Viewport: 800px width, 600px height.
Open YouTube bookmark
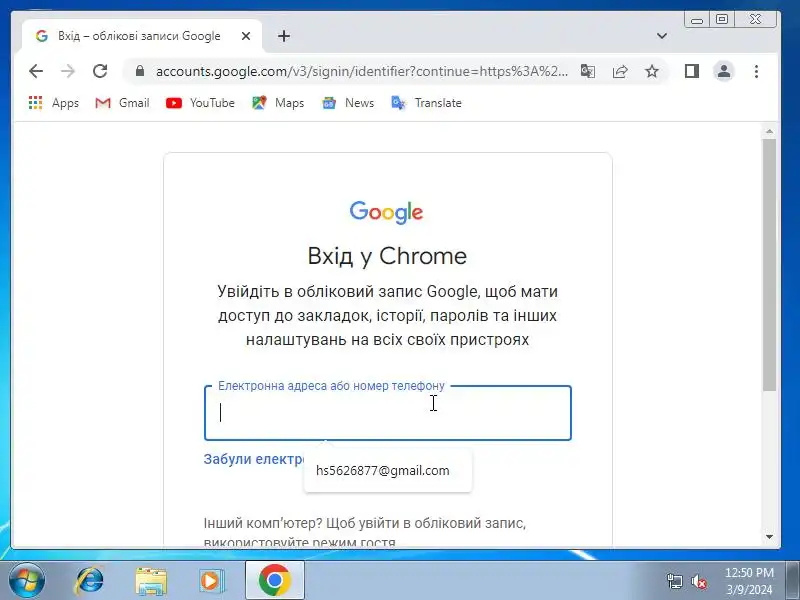tap(201, 103)
